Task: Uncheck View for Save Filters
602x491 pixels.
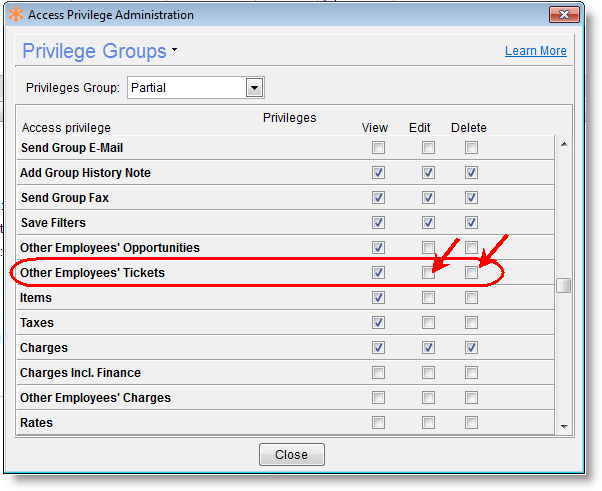Action: point(378,223)
